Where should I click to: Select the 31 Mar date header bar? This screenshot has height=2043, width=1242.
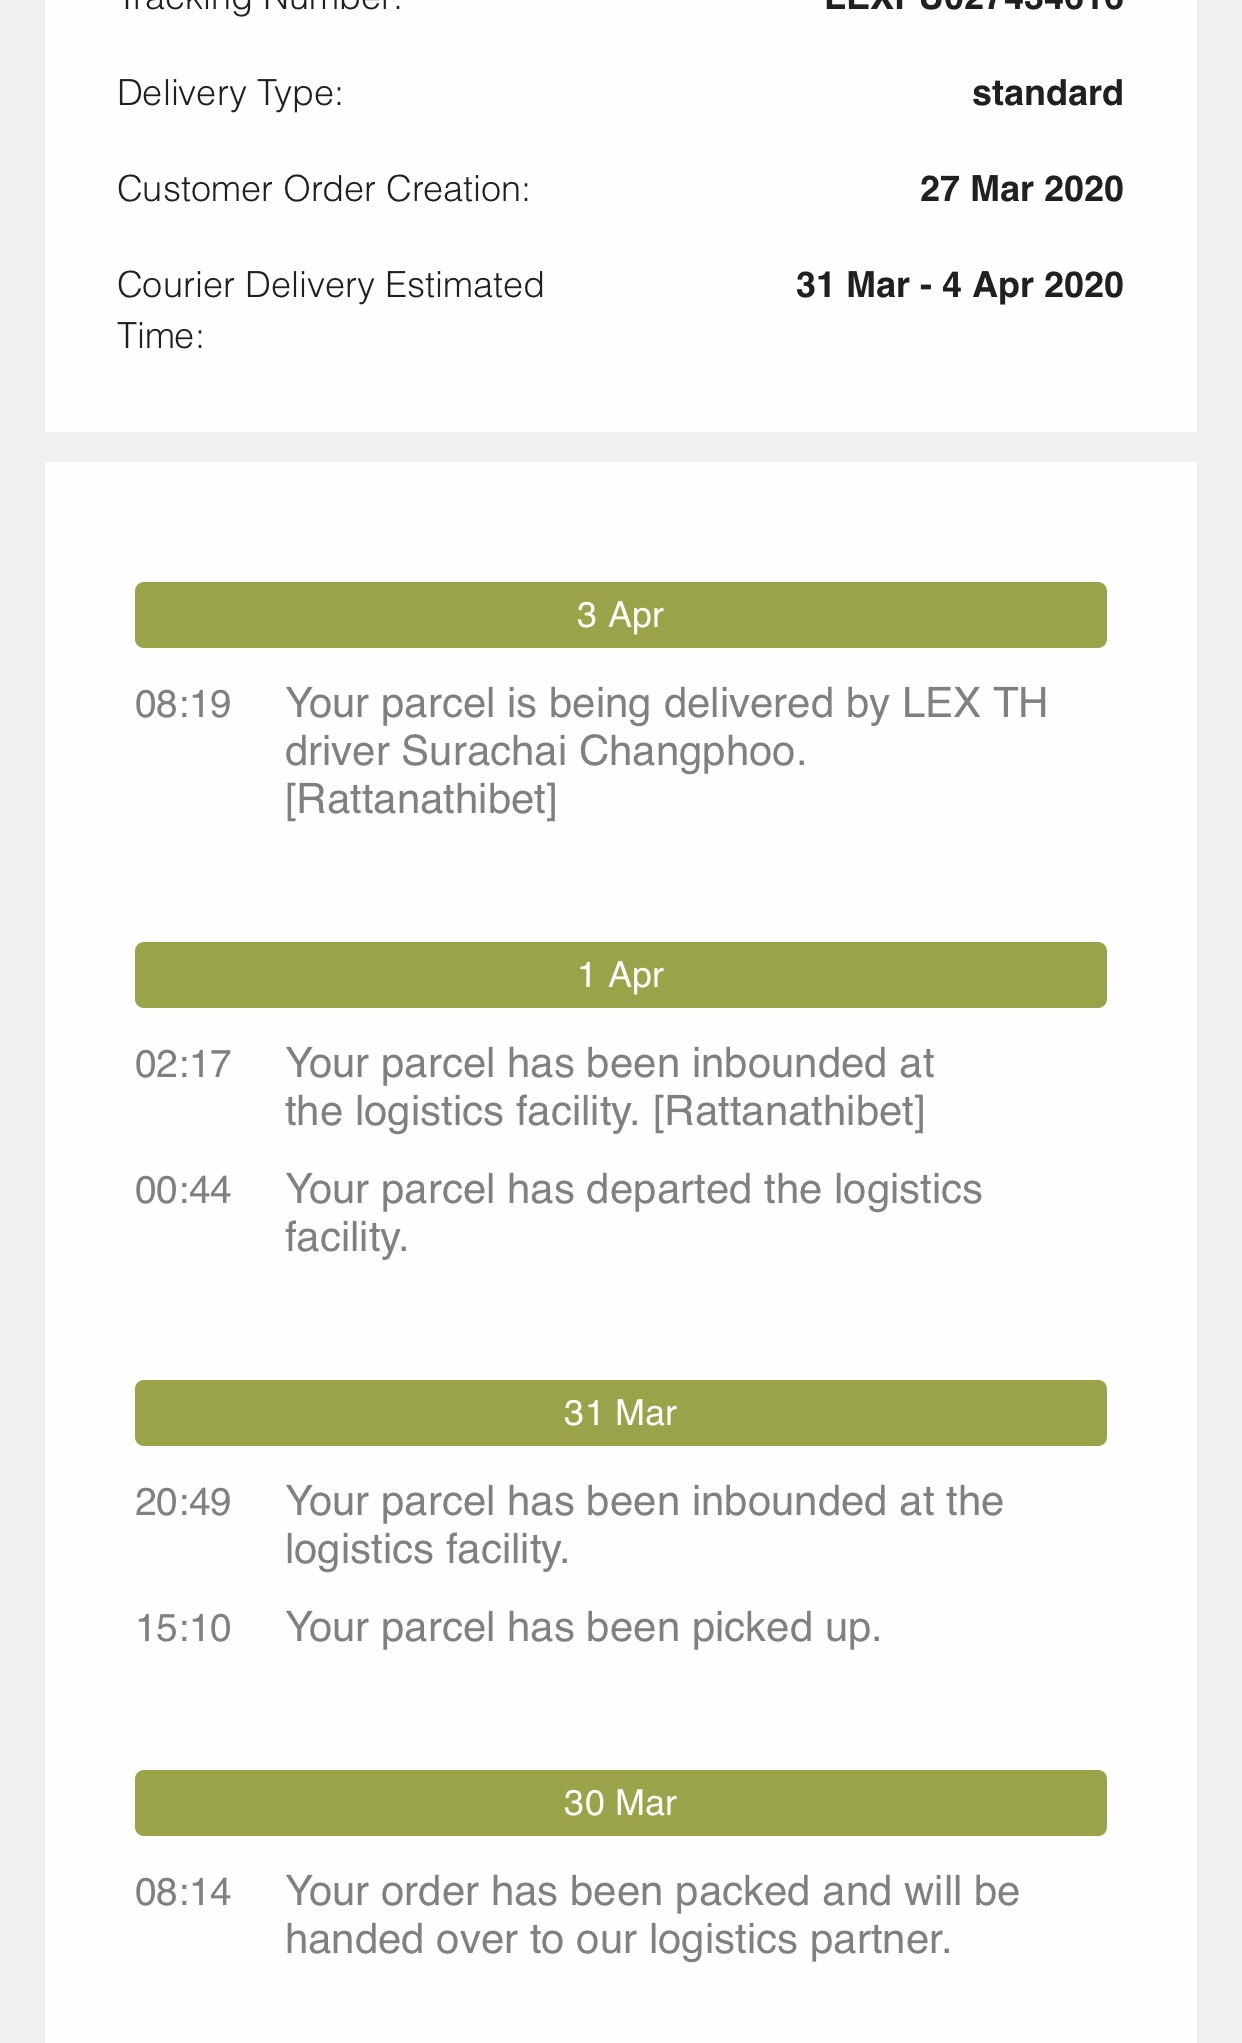click(620, 1413)
